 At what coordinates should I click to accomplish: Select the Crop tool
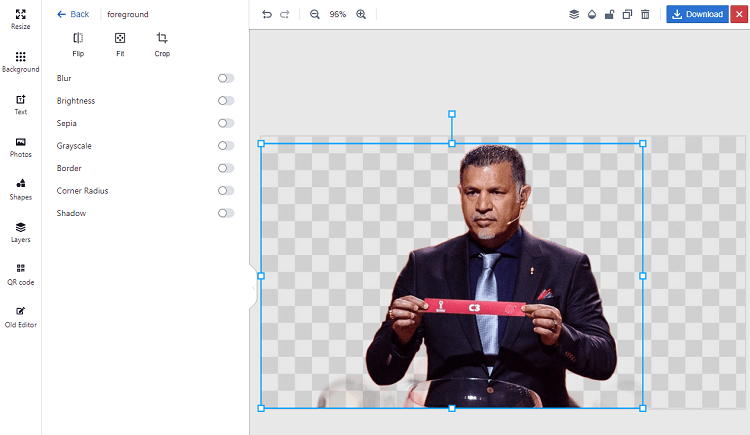(x=162, y=45)
